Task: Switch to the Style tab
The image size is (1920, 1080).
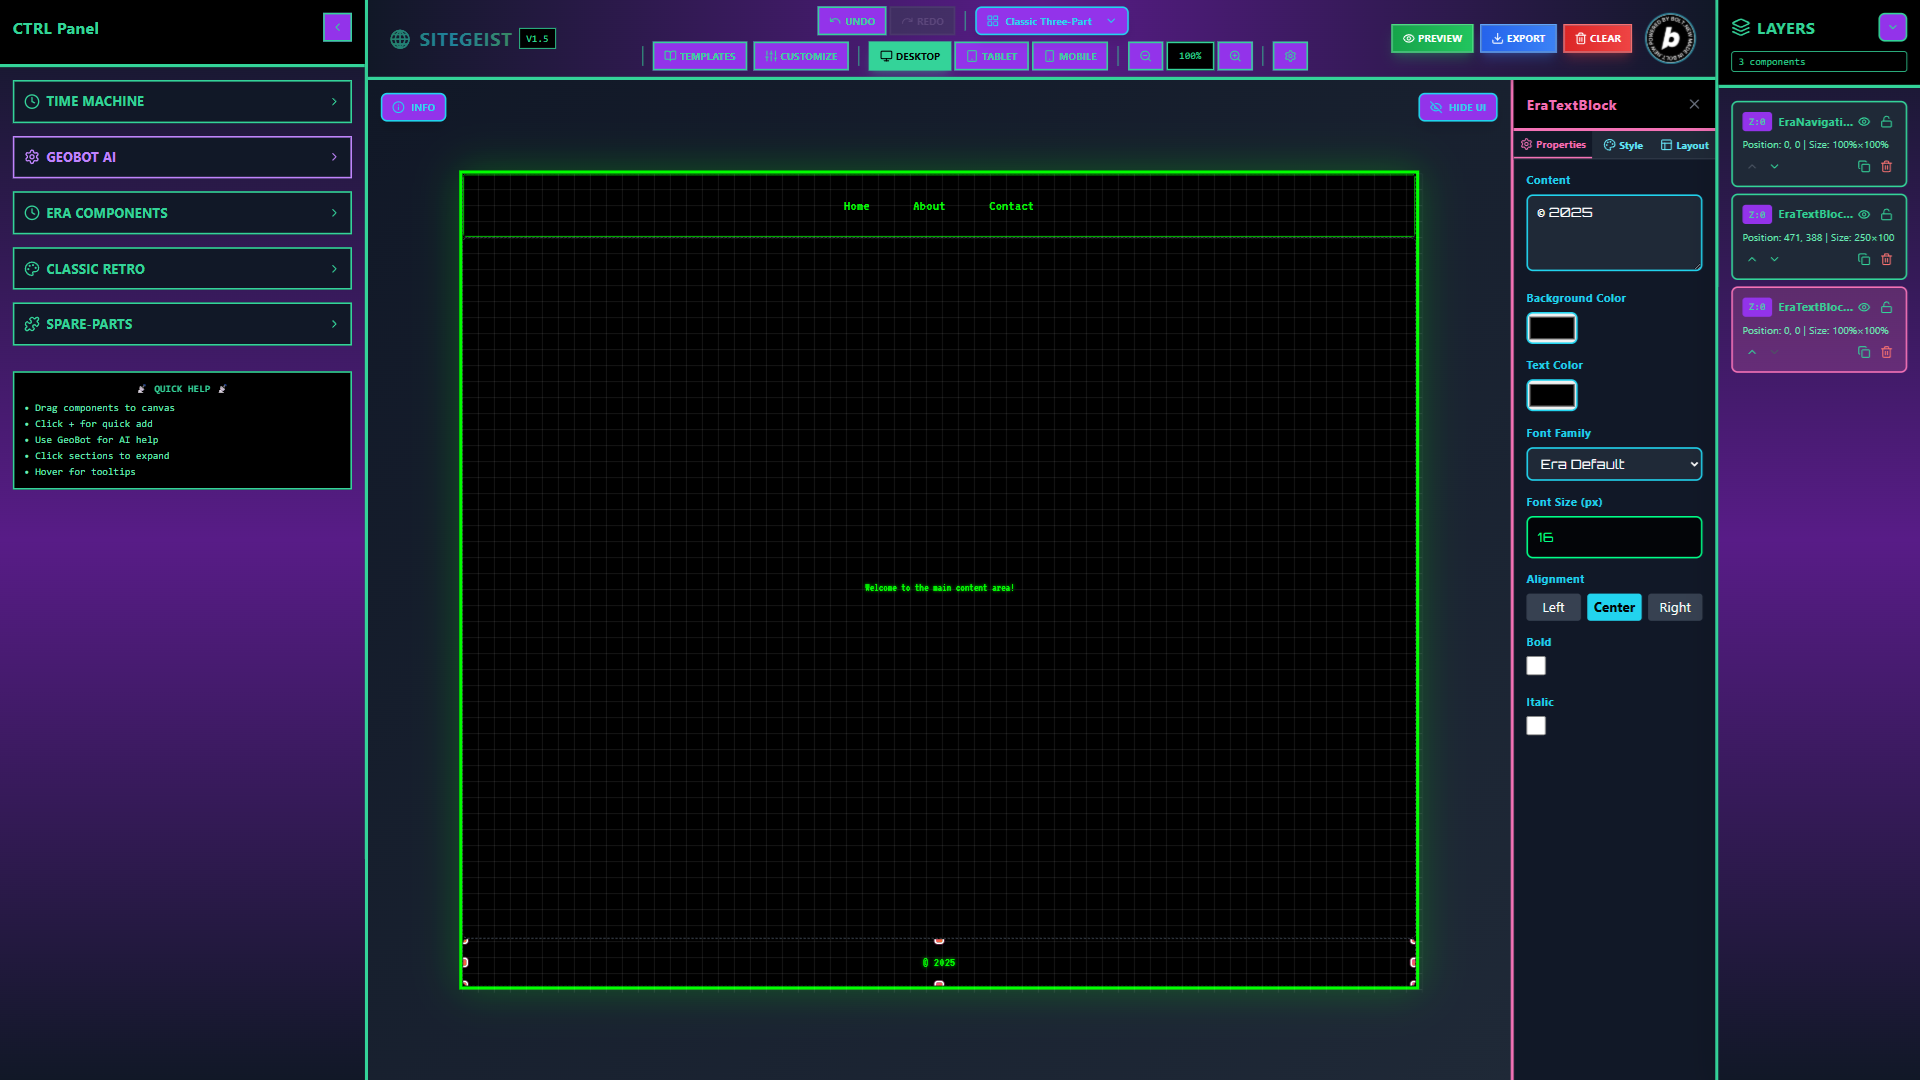Action: 1623,145
